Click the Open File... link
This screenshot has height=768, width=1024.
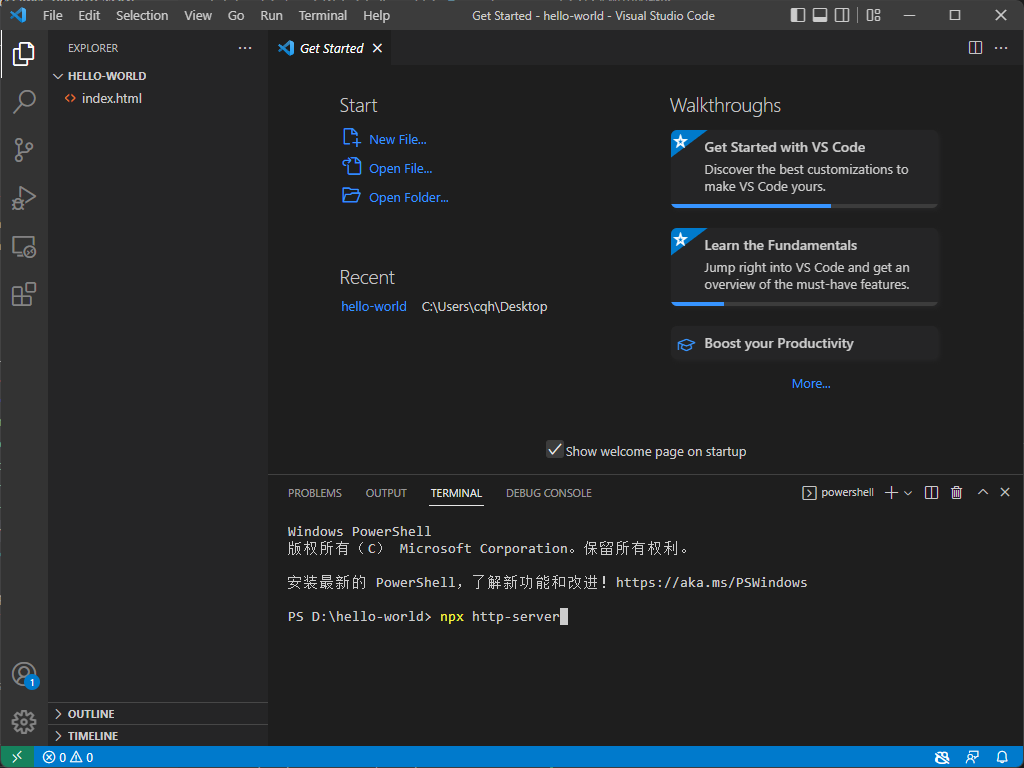(387, 168)
